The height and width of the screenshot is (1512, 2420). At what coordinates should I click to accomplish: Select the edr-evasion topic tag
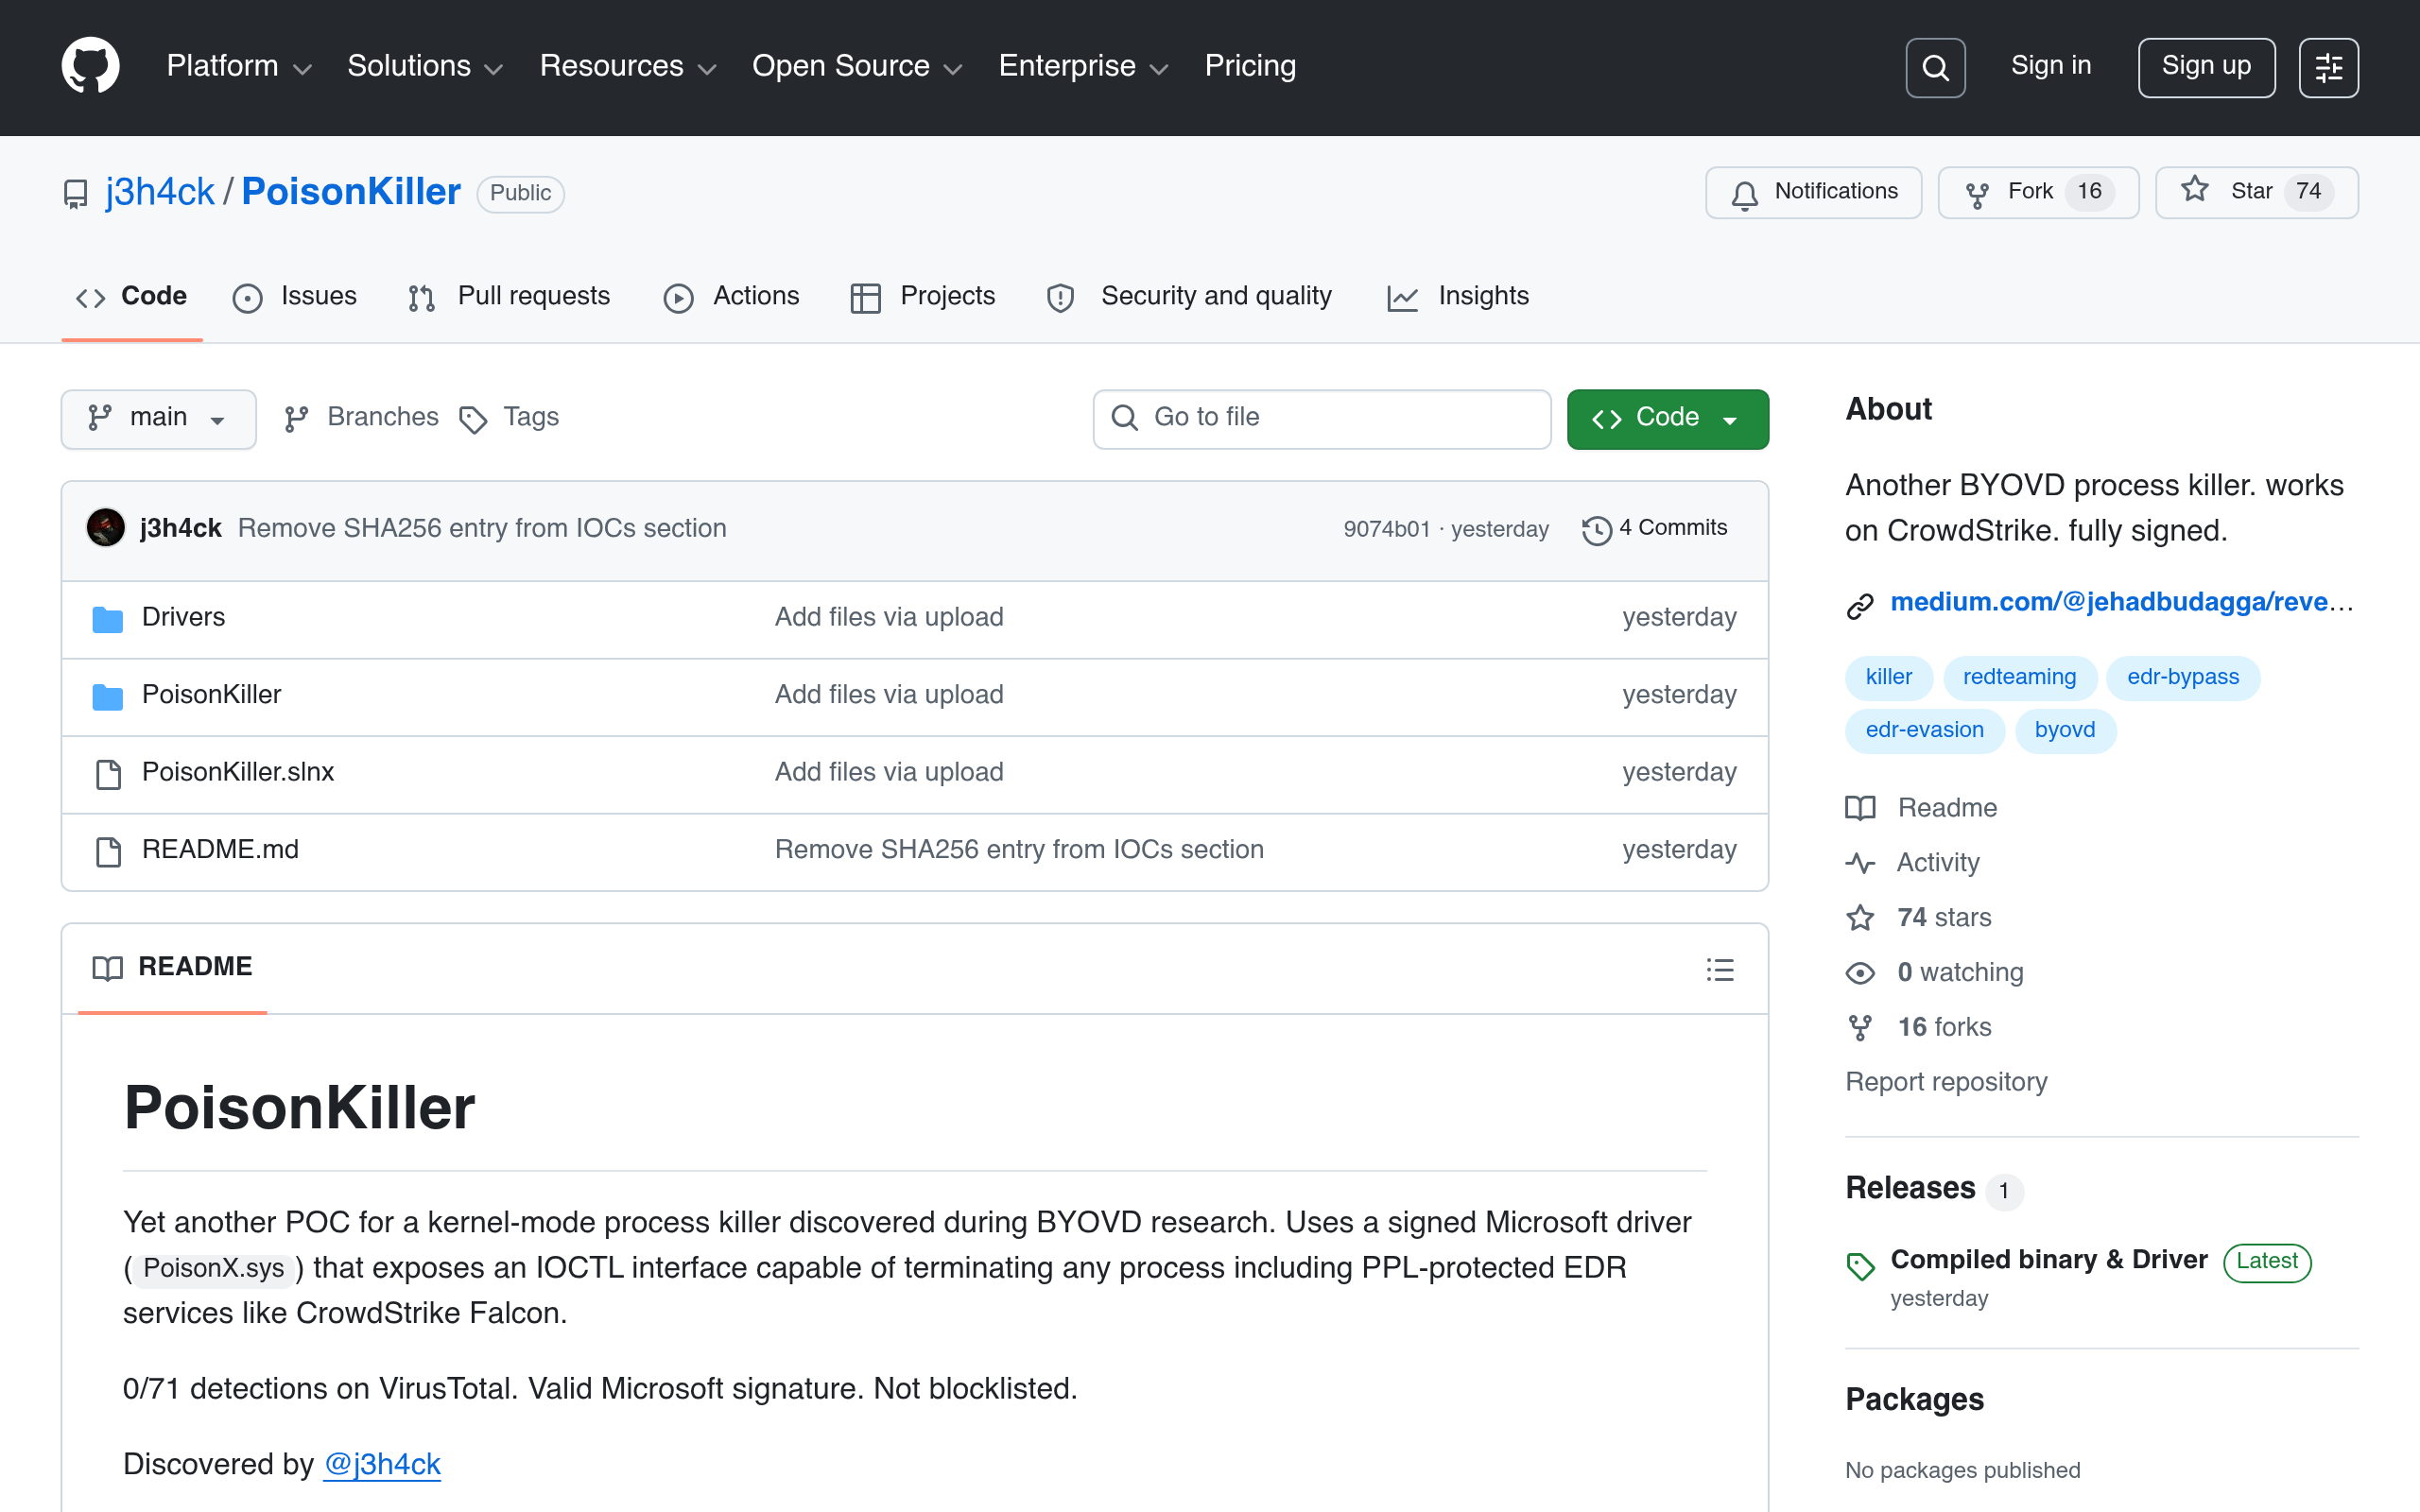(x=1924, y=731)
